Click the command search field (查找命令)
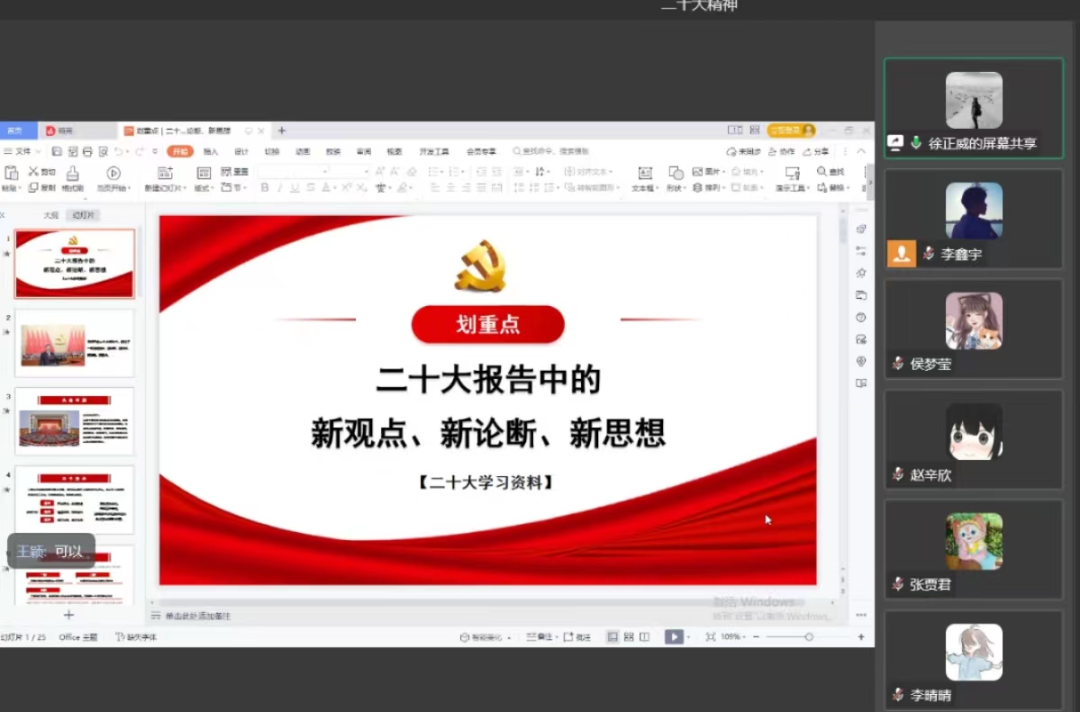The width and height of the screenshot is (1080, 712). coord(551,151)
